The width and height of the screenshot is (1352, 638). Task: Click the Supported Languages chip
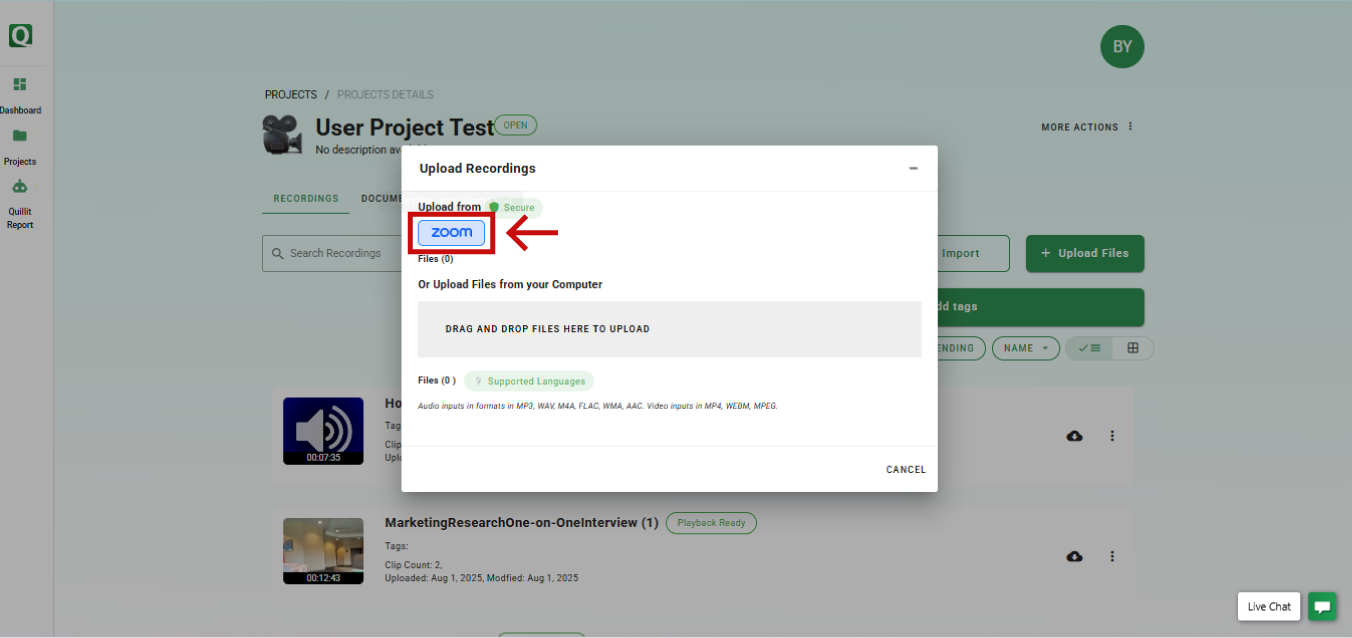[529, 381]
